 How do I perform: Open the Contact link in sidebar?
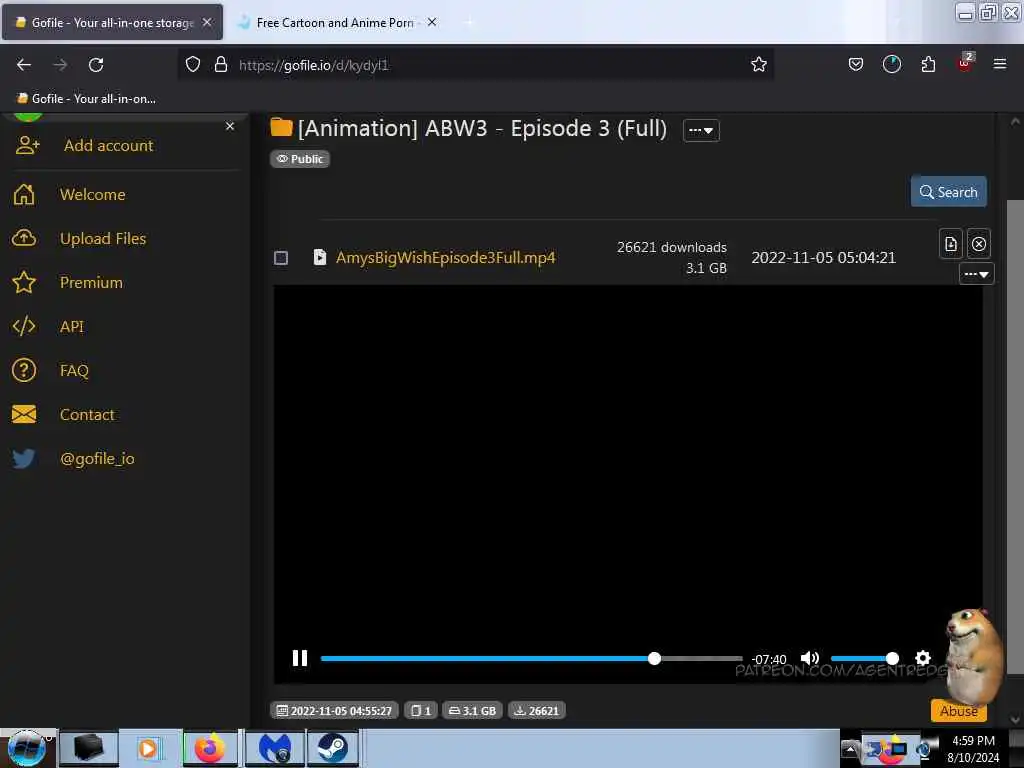click(x=87, y=414)
